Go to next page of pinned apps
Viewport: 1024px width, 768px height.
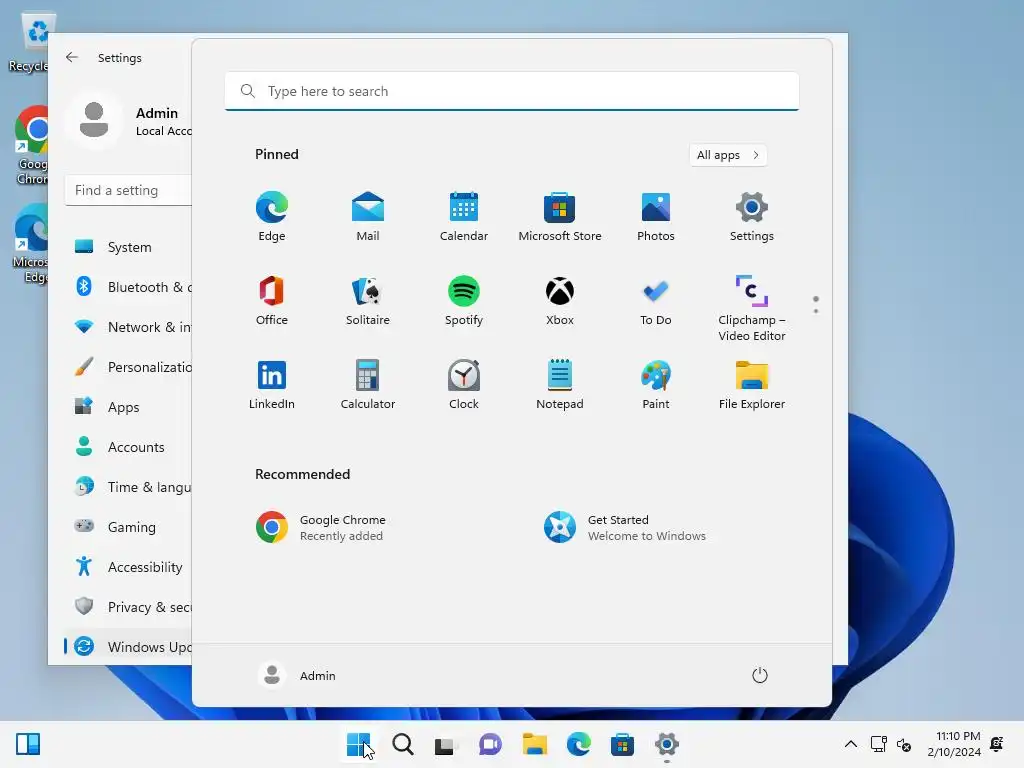pyautogui.click(x=816, y=311)
